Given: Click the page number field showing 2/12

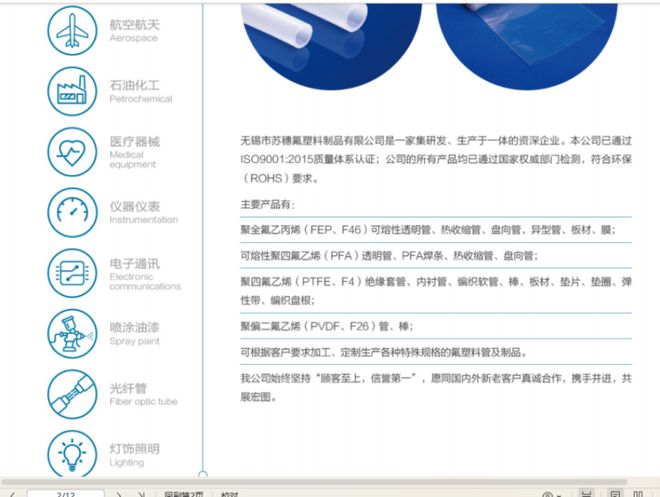Looking at the screenshot, I should pyautogui.click(x=66, y=493).
